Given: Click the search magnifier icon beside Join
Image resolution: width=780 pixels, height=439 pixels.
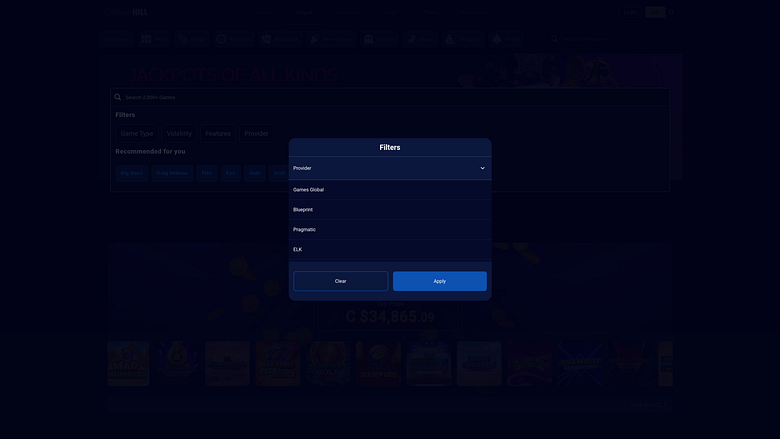Looking at the screenshot, I should pyautogui.click(x=672, y=12).
